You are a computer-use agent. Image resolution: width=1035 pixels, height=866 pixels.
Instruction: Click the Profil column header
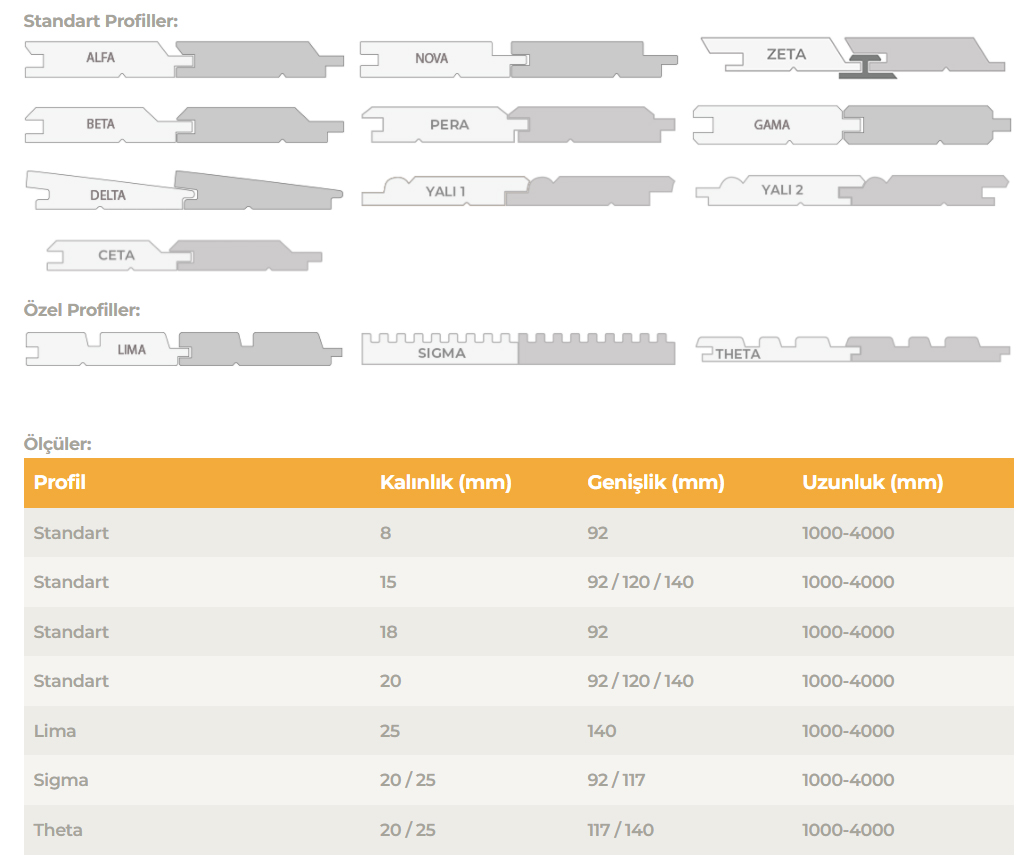[60, 483]
